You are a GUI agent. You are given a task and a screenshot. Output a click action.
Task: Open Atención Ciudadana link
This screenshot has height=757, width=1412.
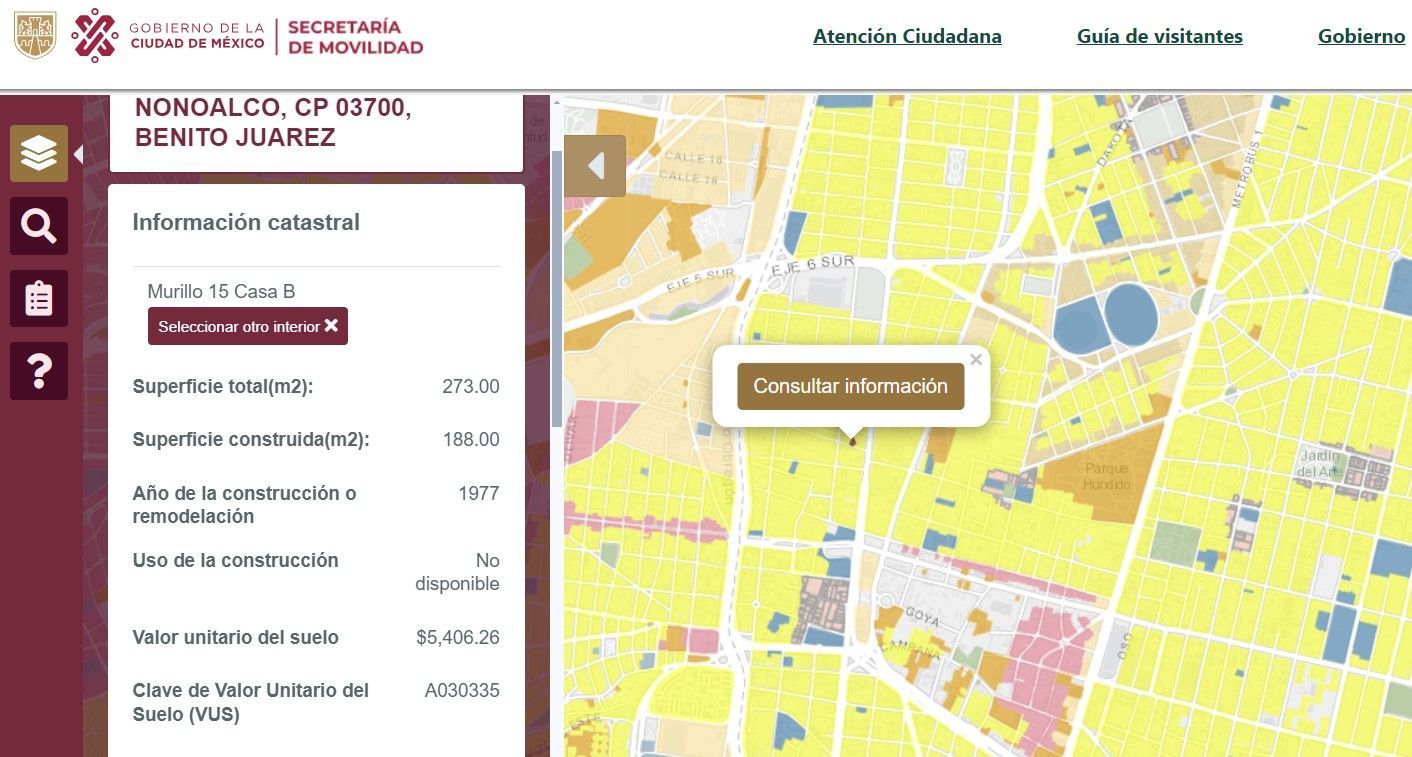(x=907, y=37)
